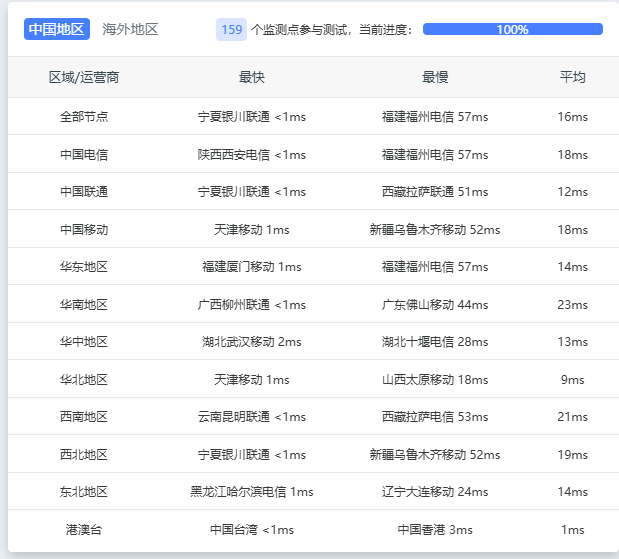Viewport: 619px width, 559px height.
Task: Click the 华南地区 region row
Action: click(84, 305)
